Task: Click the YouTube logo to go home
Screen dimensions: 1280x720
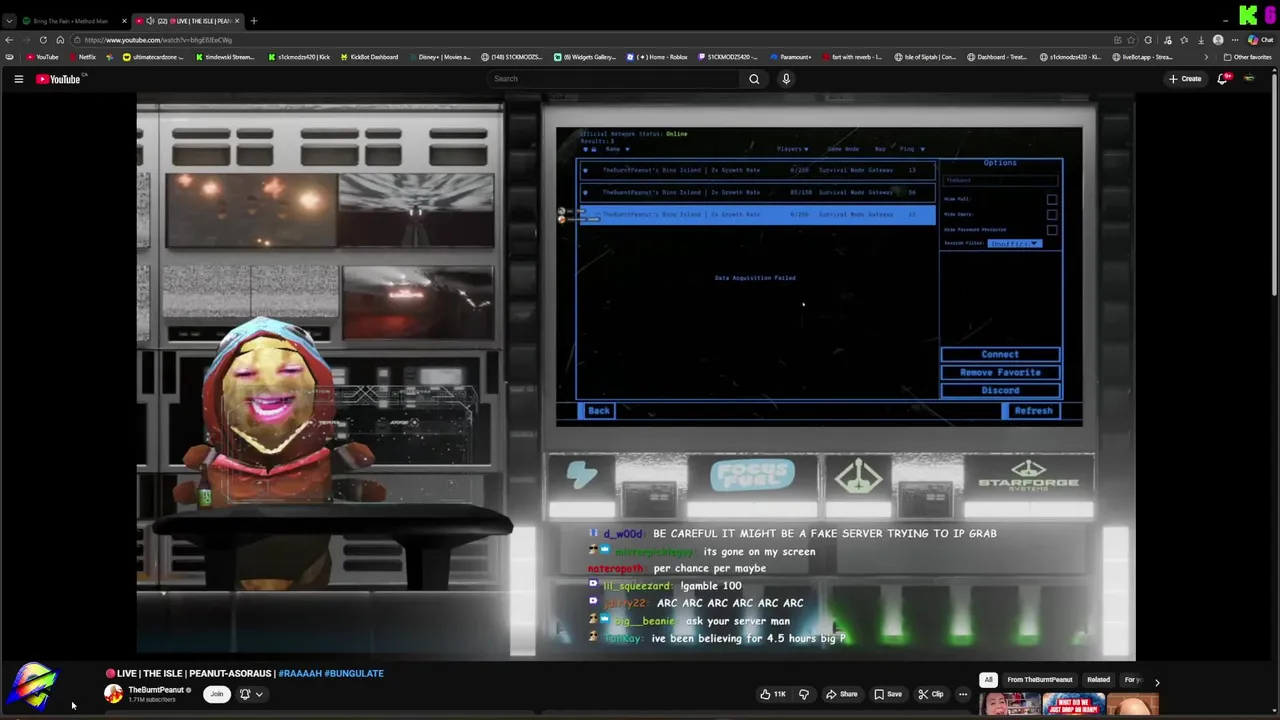Action: (x=58, y=79)
